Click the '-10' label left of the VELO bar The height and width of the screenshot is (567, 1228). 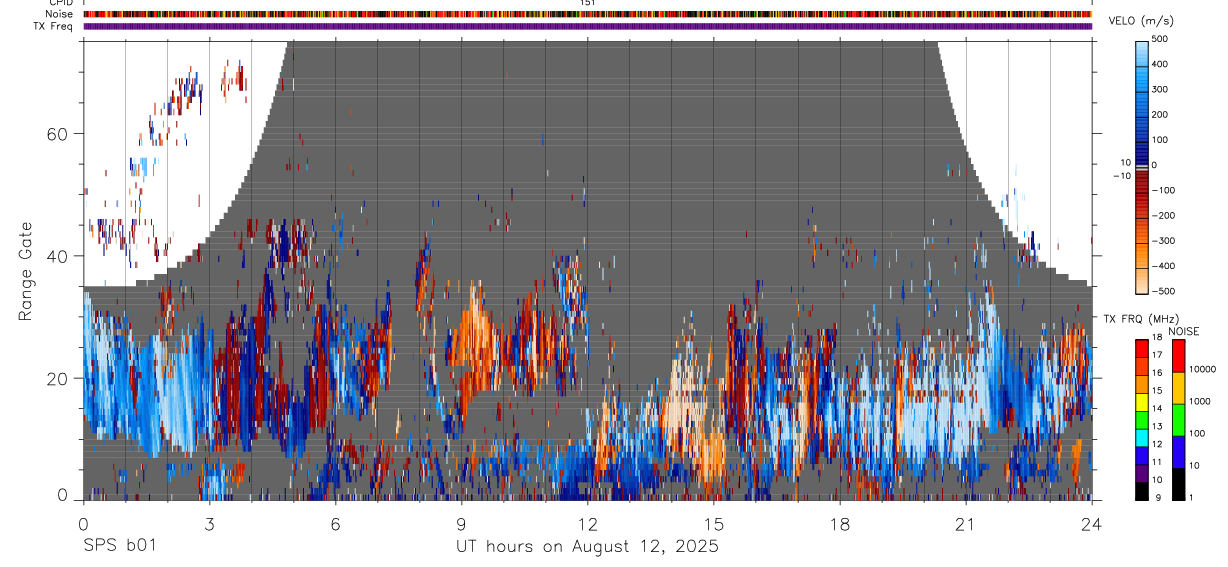(1121, 176)
